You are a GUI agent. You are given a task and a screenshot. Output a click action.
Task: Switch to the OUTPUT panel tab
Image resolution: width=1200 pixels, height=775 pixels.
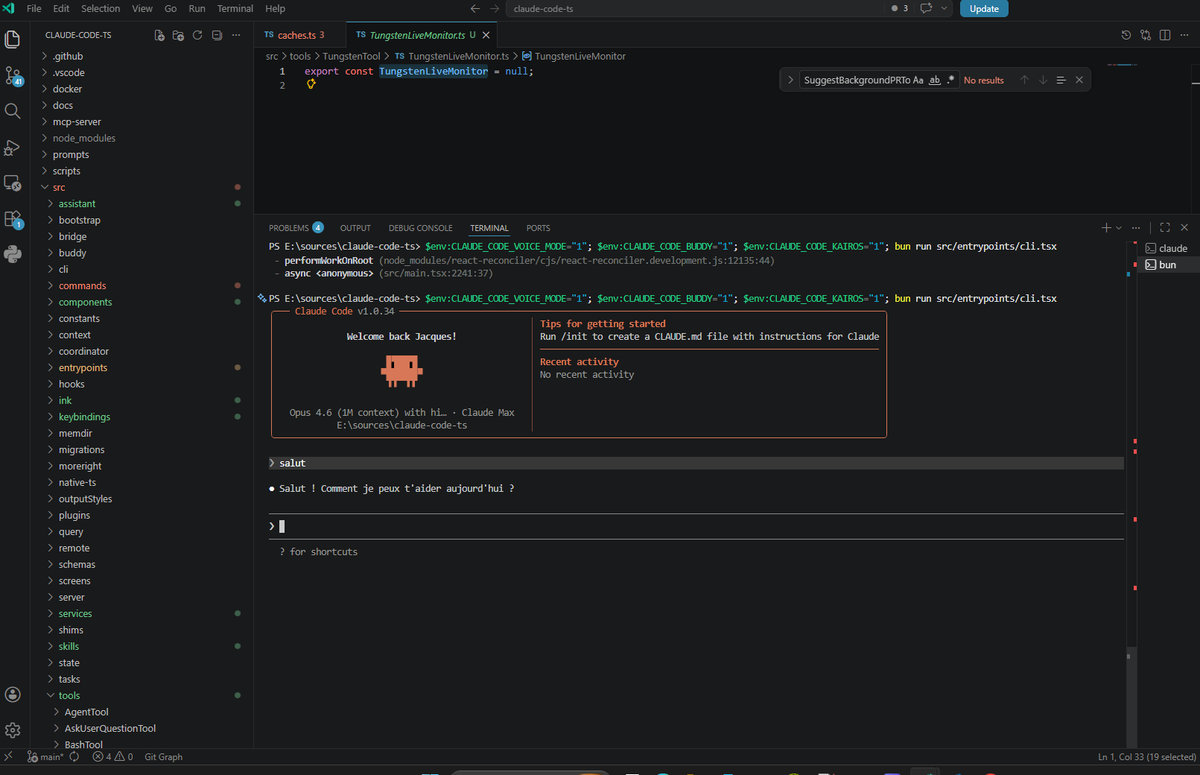(x=355, y=228)
